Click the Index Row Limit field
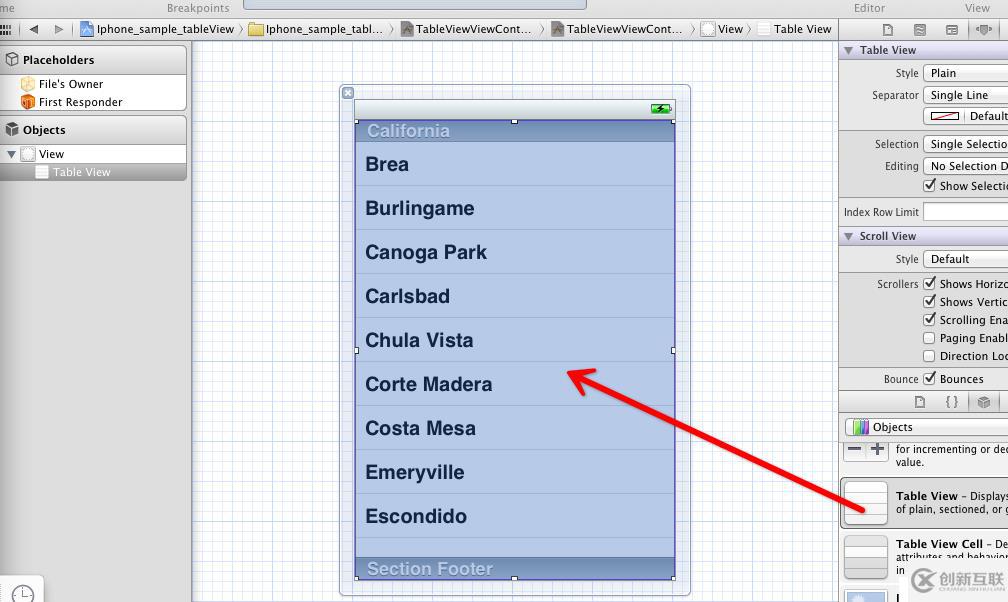 pos(966,212)
